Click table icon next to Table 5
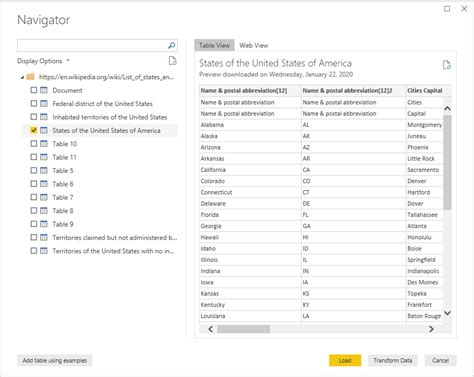The width and height of the screenshot is (474, 377). click(x=44, y=170)
